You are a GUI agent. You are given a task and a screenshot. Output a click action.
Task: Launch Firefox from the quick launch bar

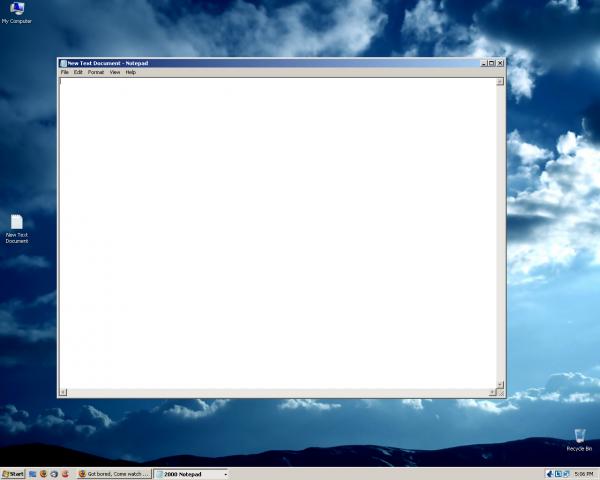pyautogui.click(x=43, y=474)
